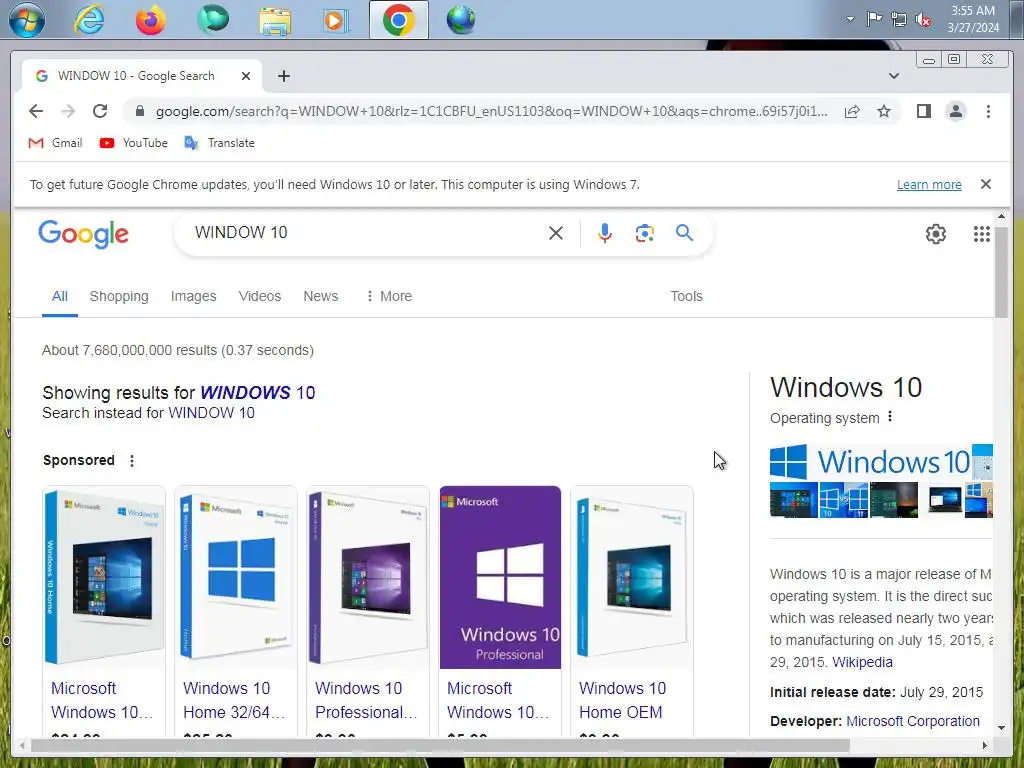The image size is (1024, 768).
Task: Follow Learn more about Chrome updates
Action: [x=929, y=185]
